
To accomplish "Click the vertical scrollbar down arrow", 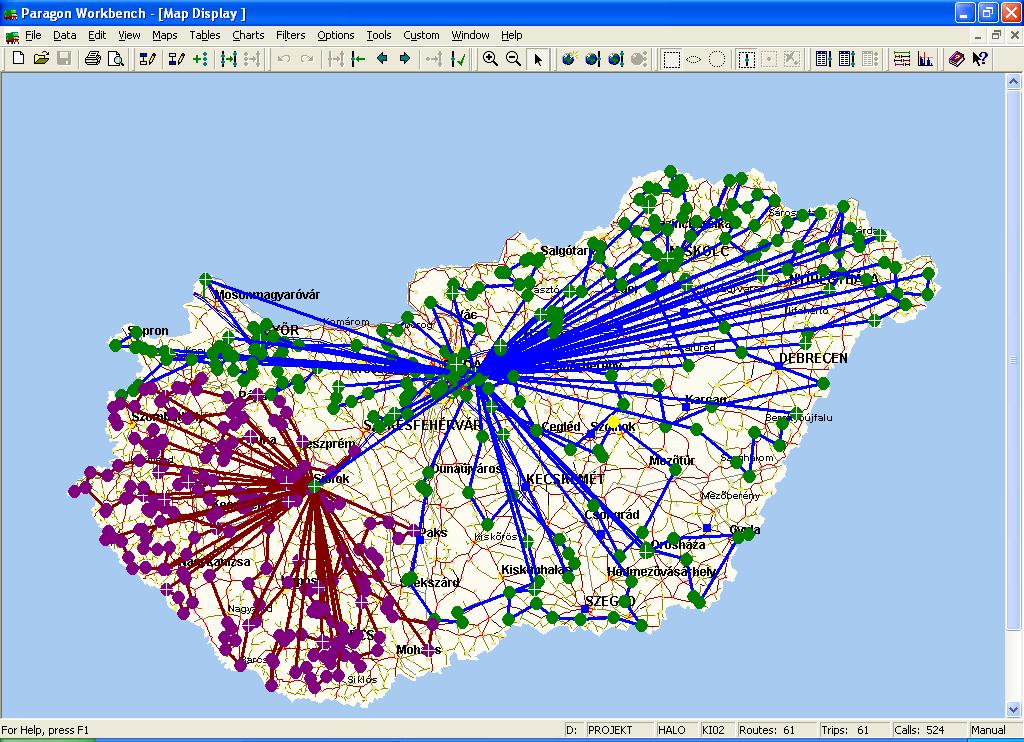I will [x=1014, y=709].
